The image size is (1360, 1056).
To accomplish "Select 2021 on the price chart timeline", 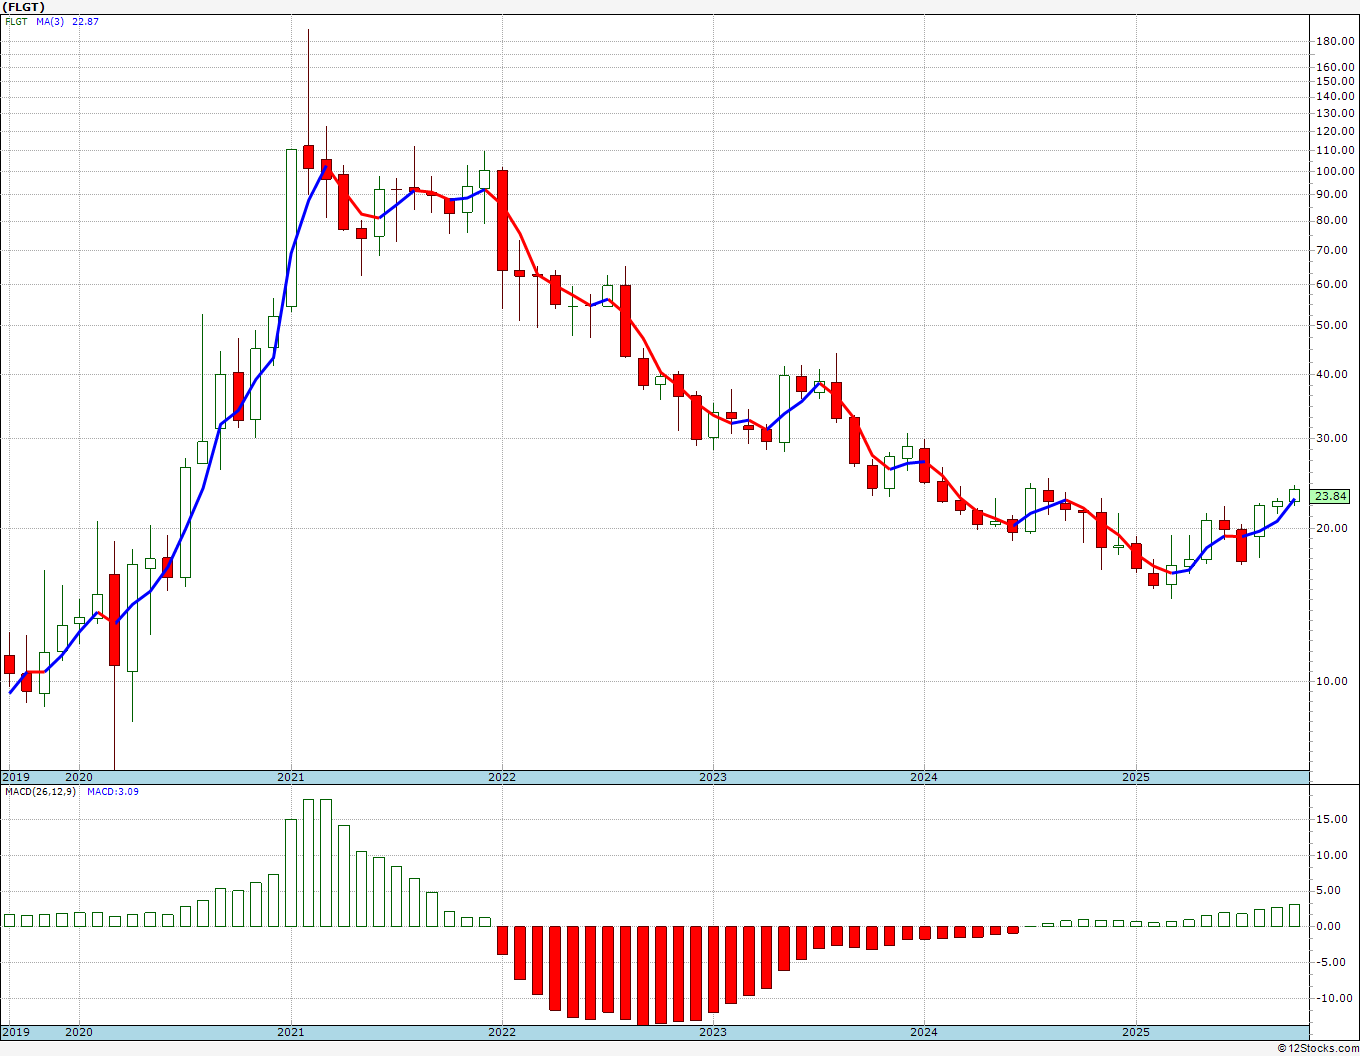I will pyautogui.click(x=290, y=777).
